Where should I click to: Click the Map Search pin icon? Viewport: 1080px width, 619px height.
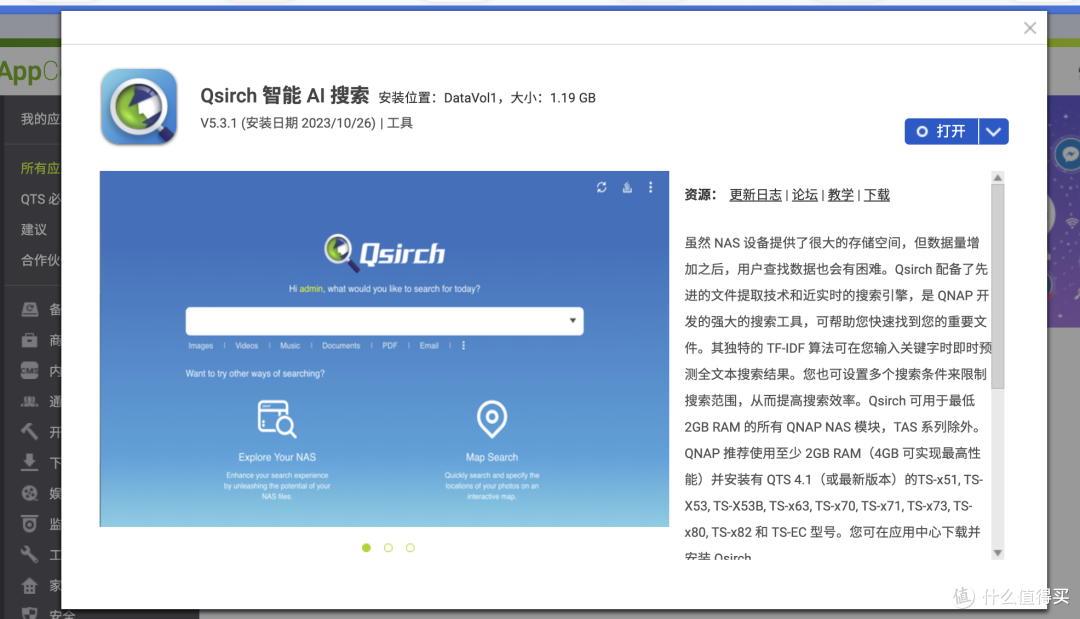(492, 419)
